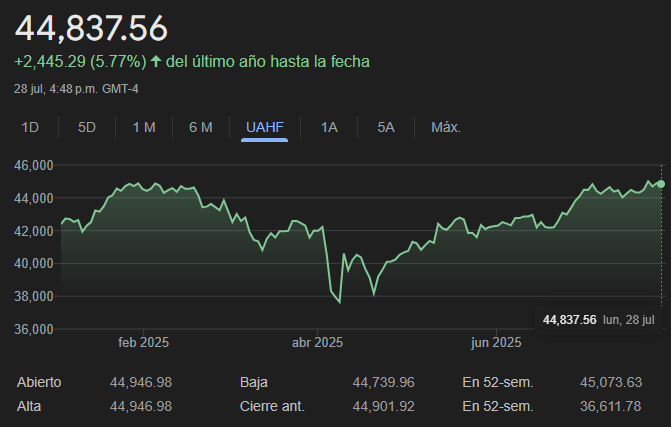The width and height of the screenshot is (671, 427).
Task: Click the Cierre ant. value 44,901.92
Action: pyautogui.click(x=383, y=406)
